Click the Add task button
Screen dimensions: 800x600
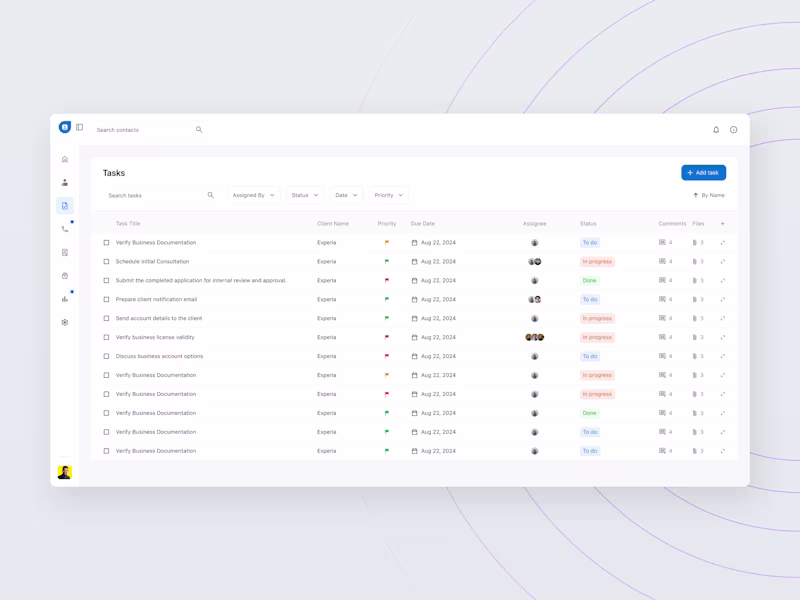click(x=704, y=172)
